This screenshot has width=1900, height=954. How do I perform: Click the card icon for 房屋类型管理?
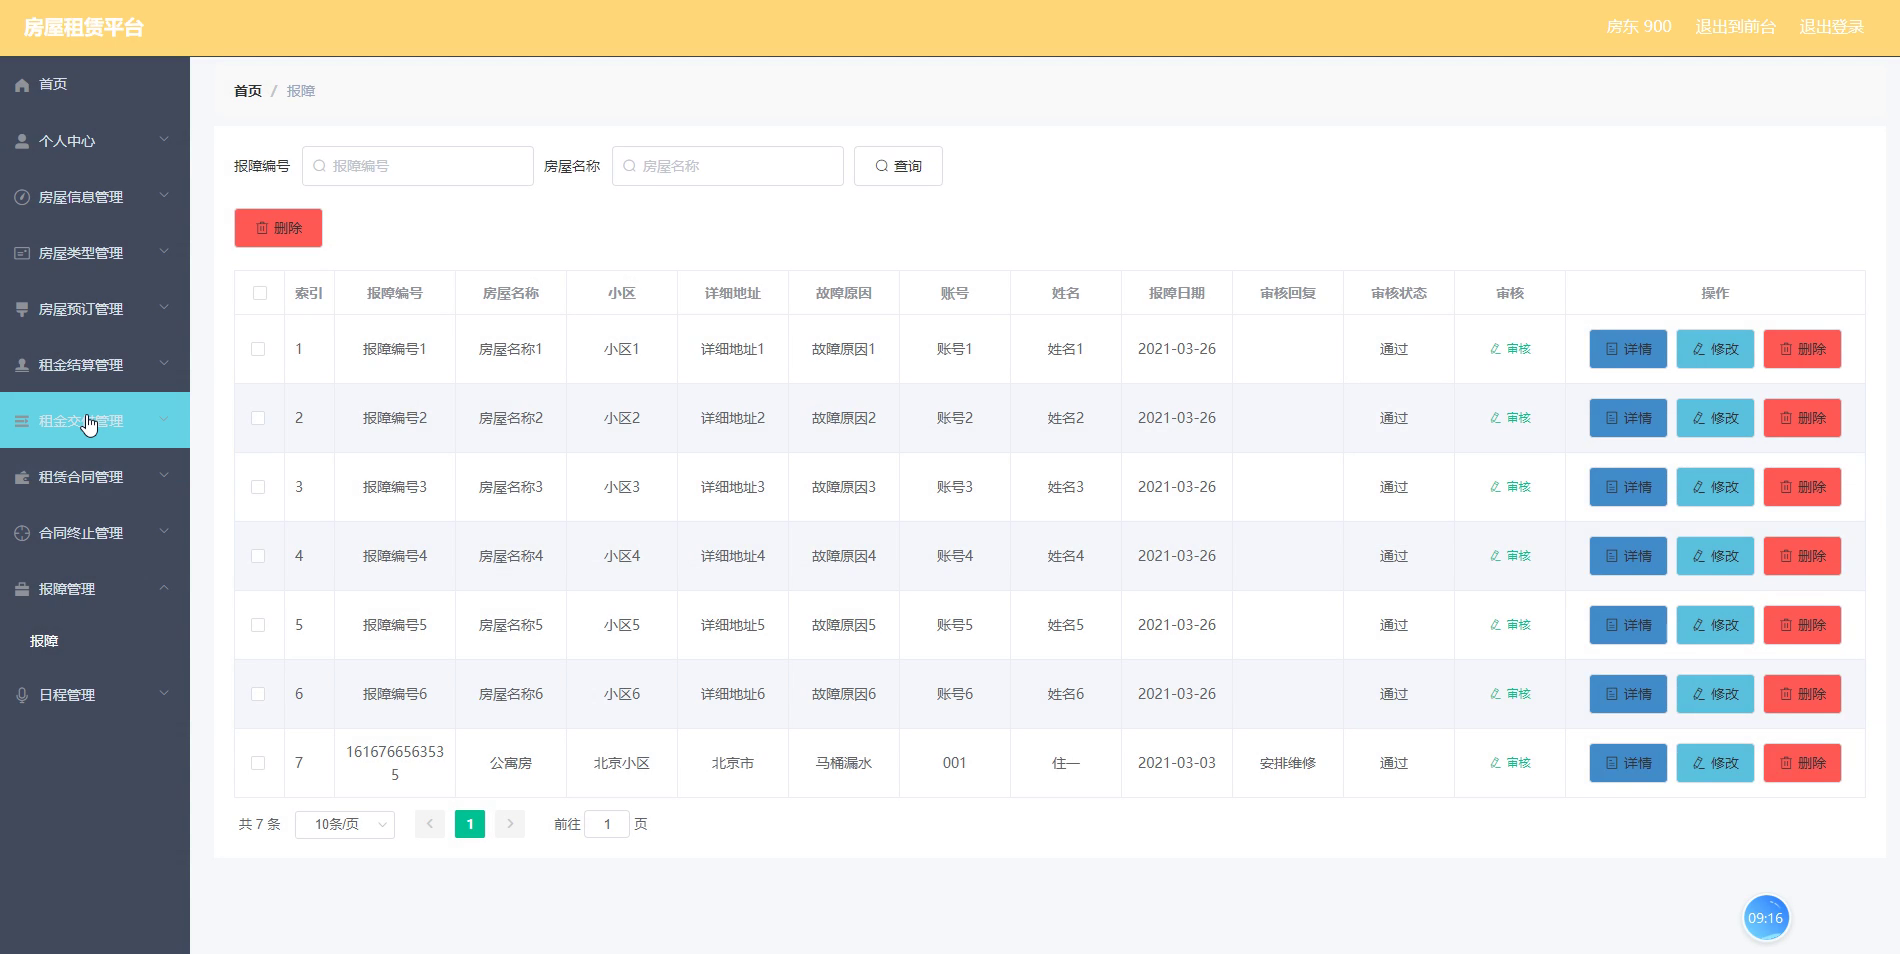[22, 253]
